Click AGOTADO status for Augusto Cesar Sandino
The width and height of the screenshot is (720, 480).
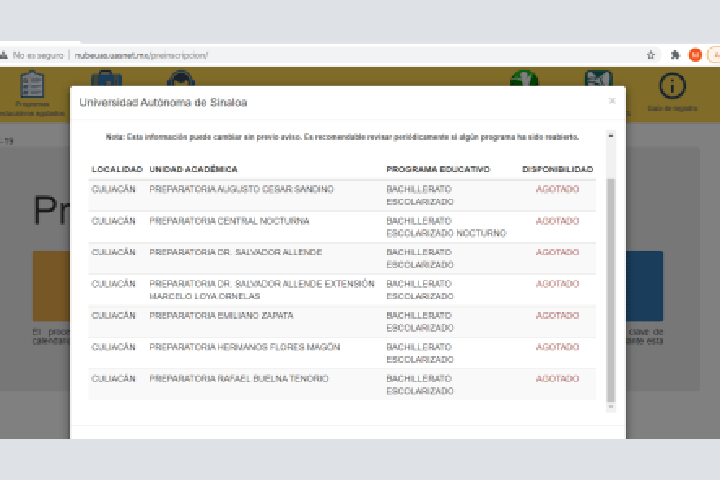pos(557,189)
